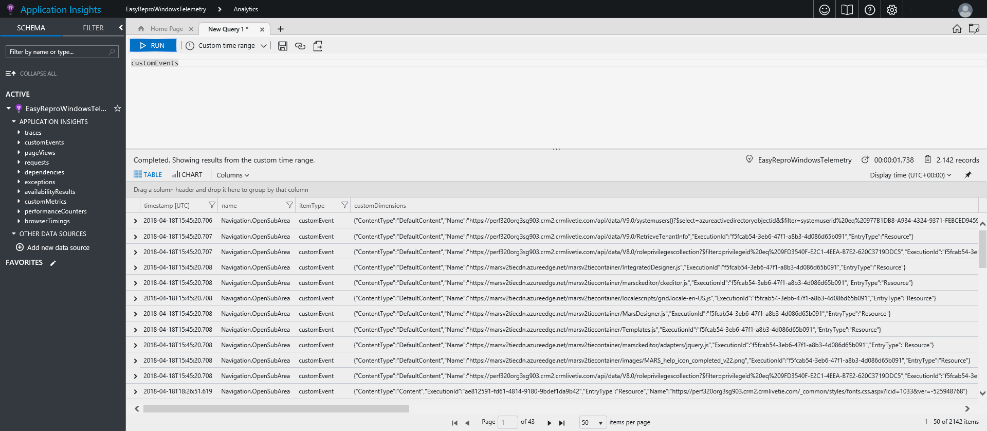Click the copy link icon in toolbar
987x431 pixels.
point(299,46)
